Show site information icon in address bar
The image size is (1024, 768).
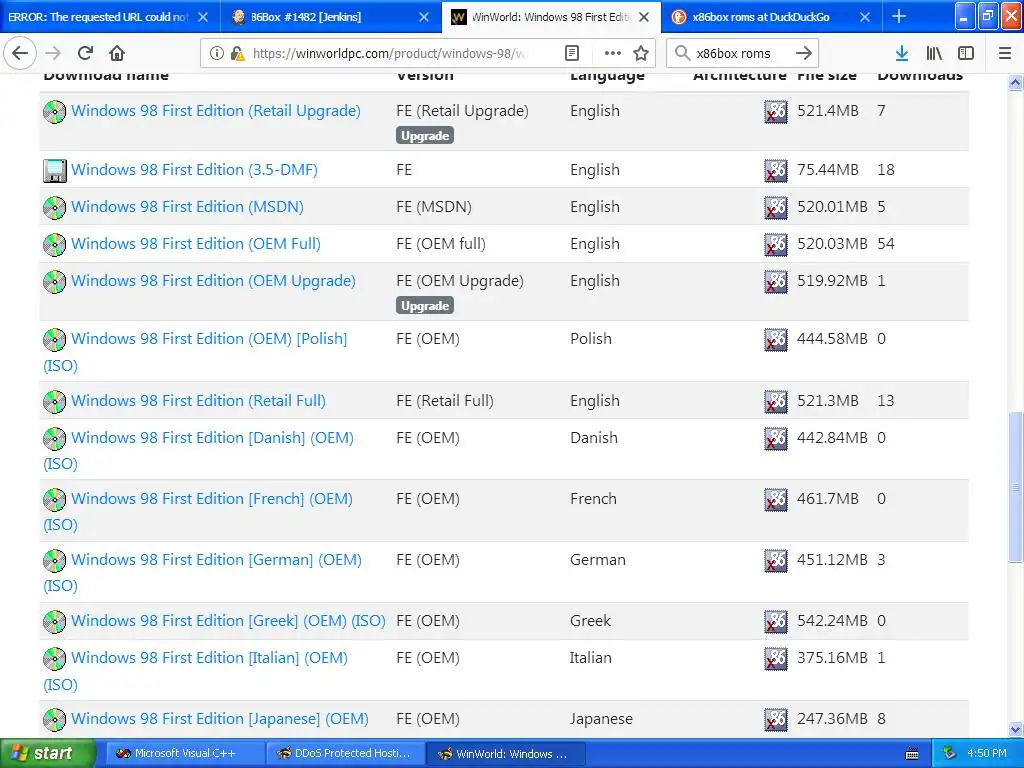point(216,53)
